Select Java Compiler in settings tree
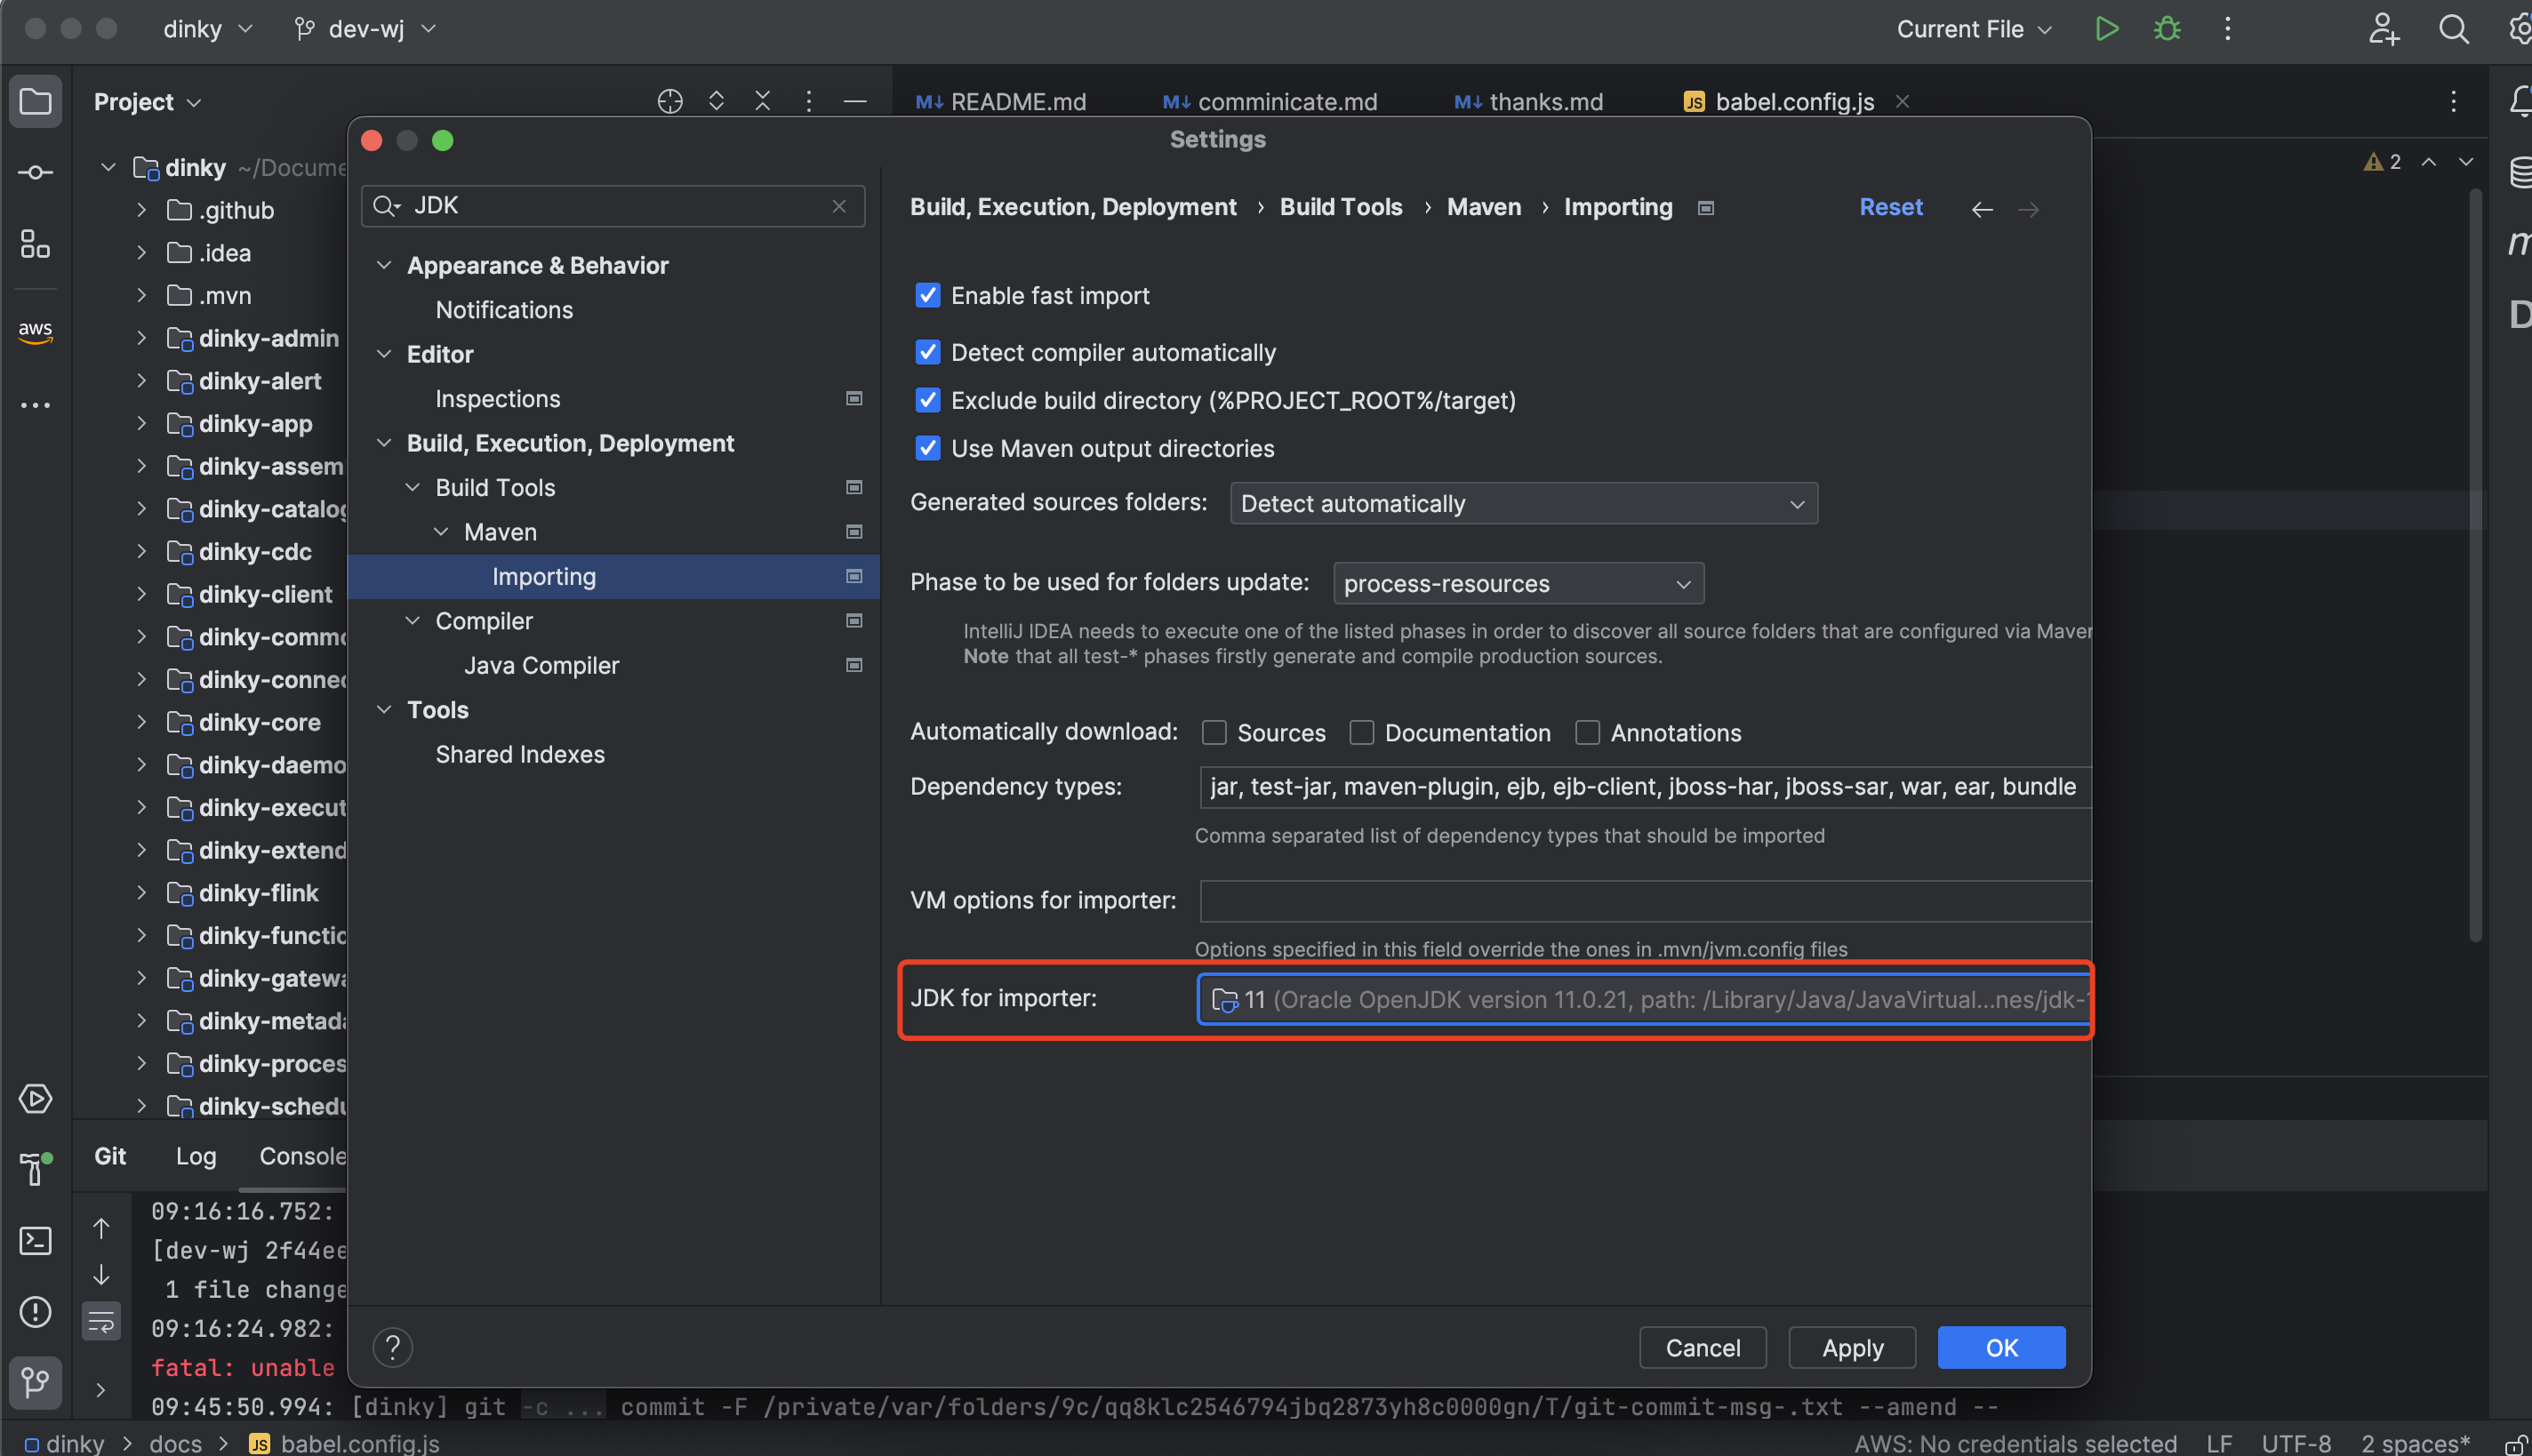The width and height of the screenshot is (2532, 1456). pyautogui.click(x=541, y=665)
